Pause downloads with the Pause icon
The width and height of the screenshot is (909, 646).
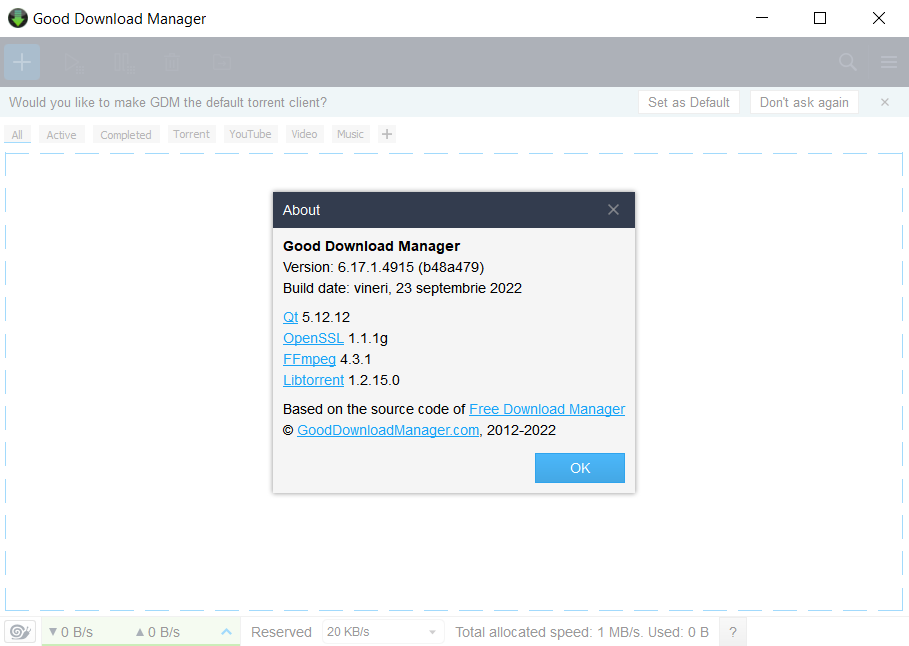pyautogui.click(x=122, y=61)
